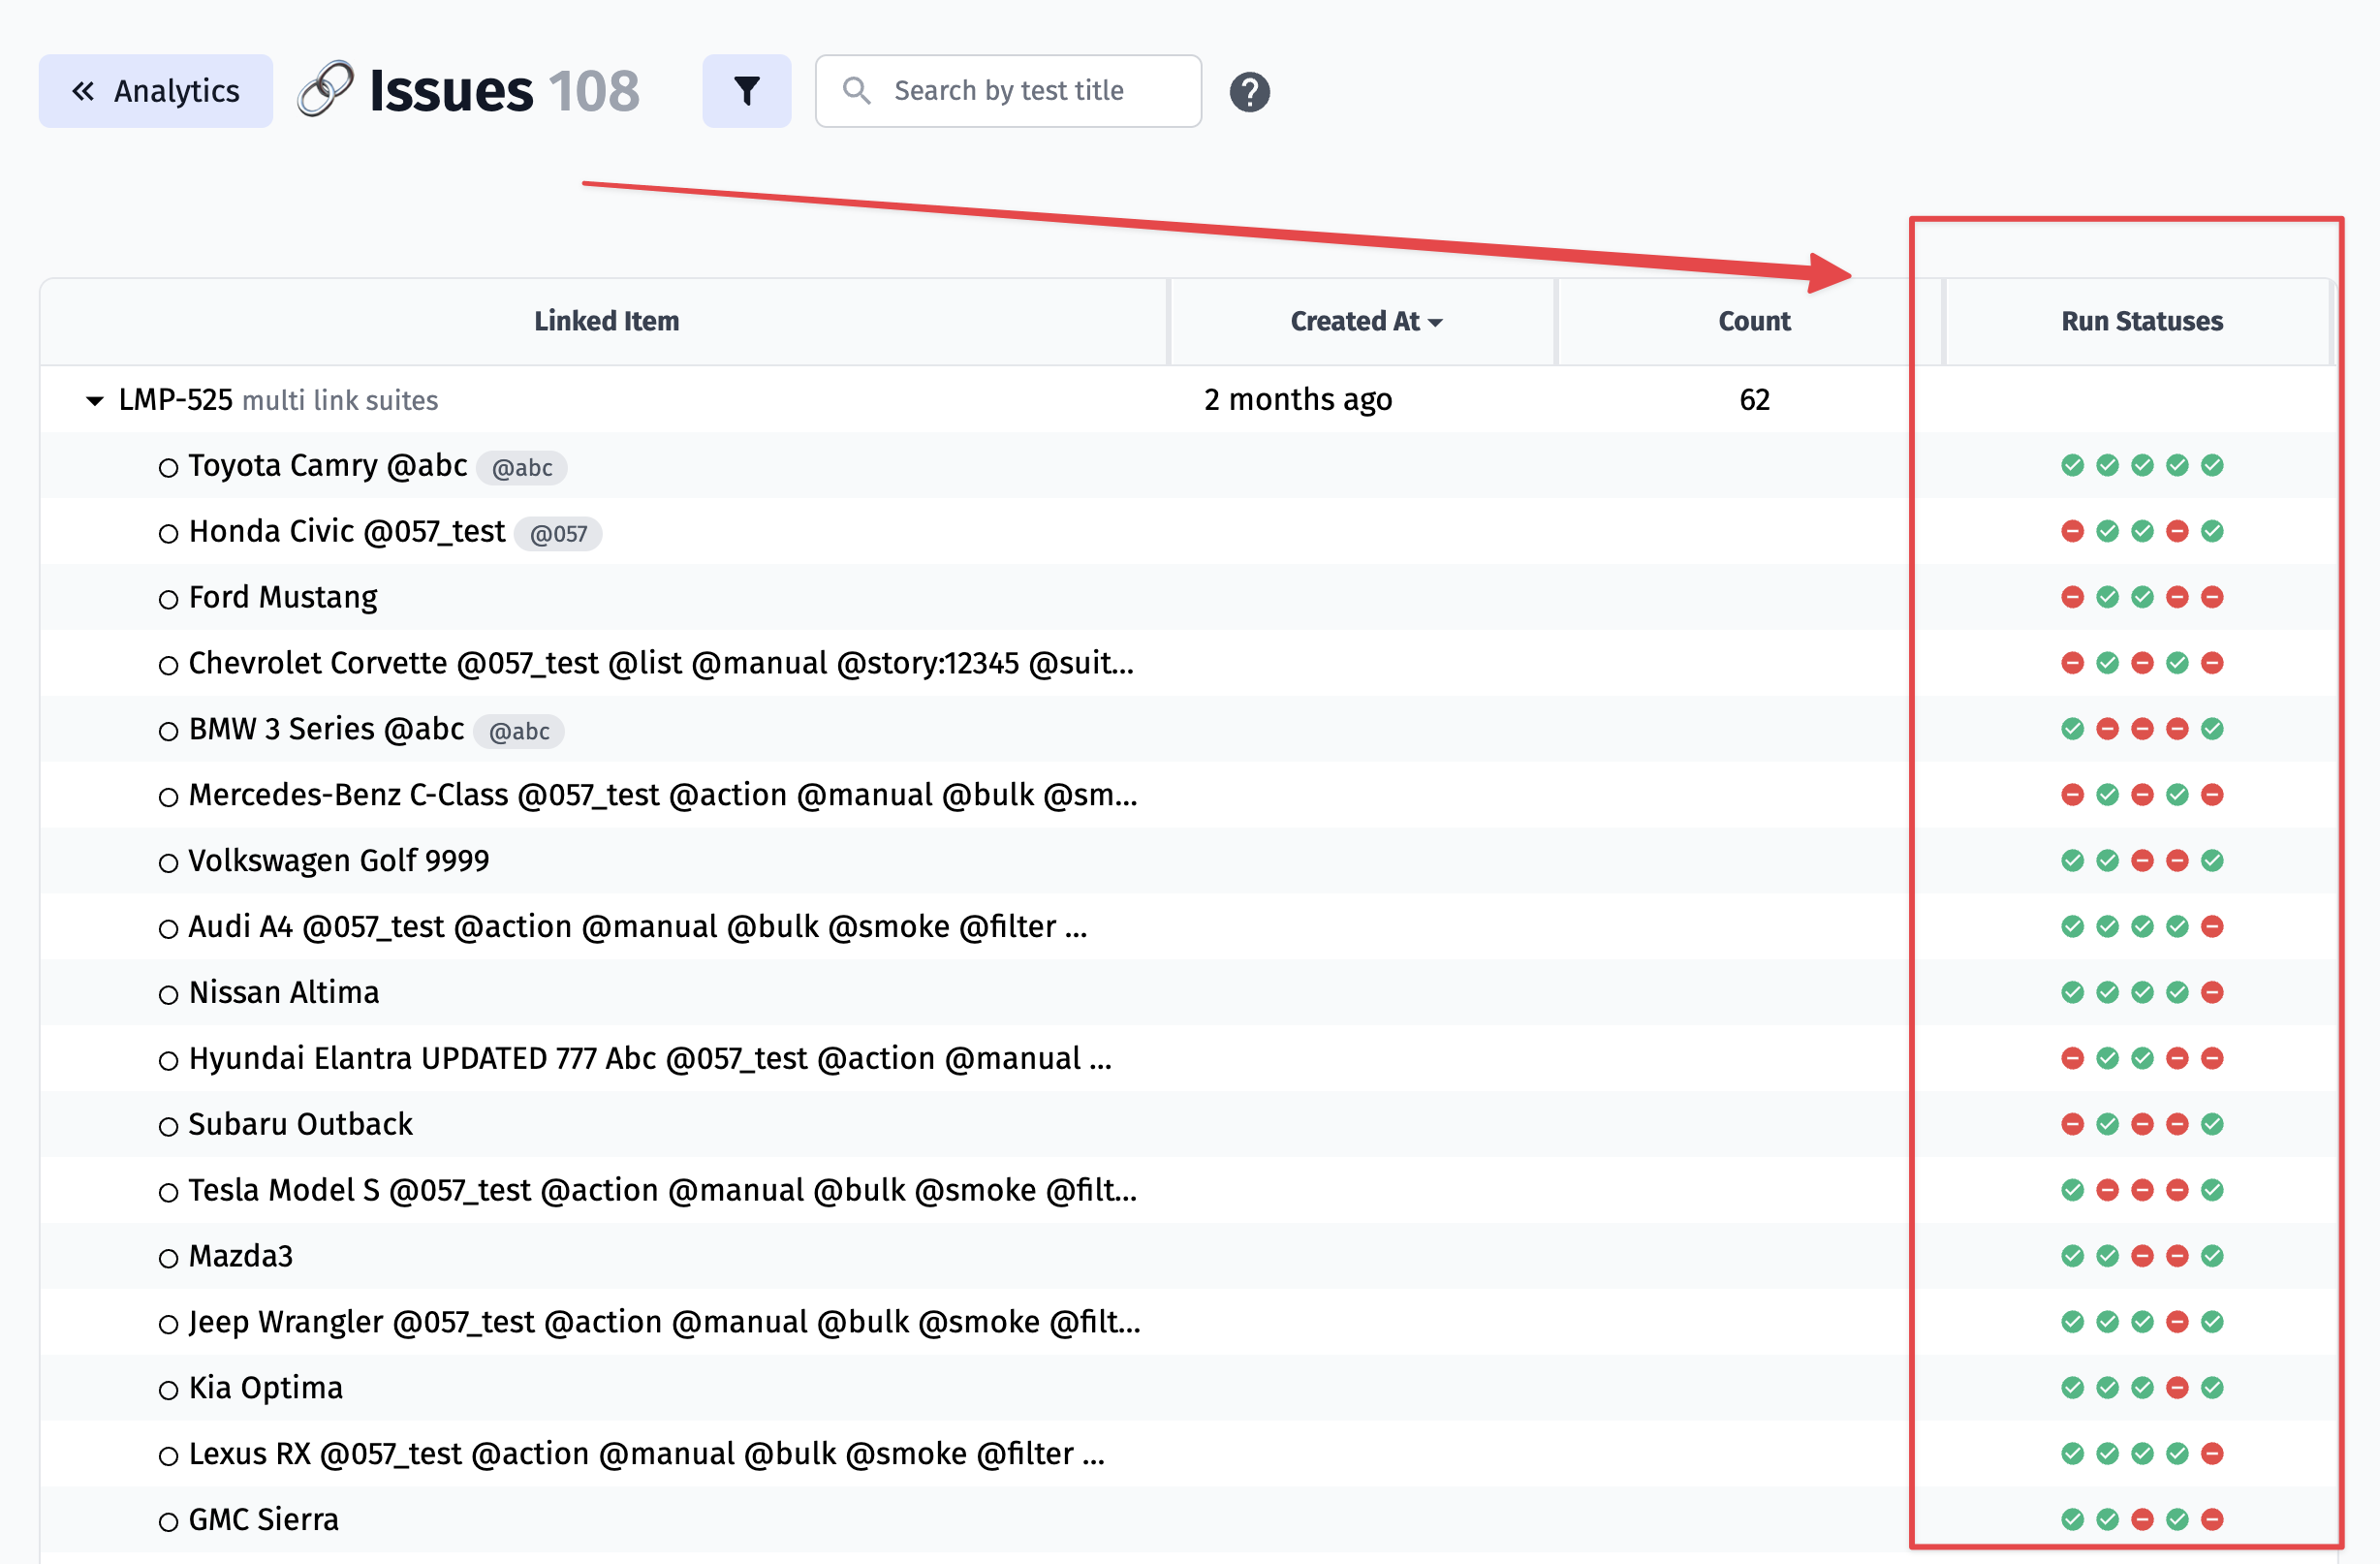Sort by Created At column
Screen dimensions: 2380x1564
click(x=1365, y=321)
